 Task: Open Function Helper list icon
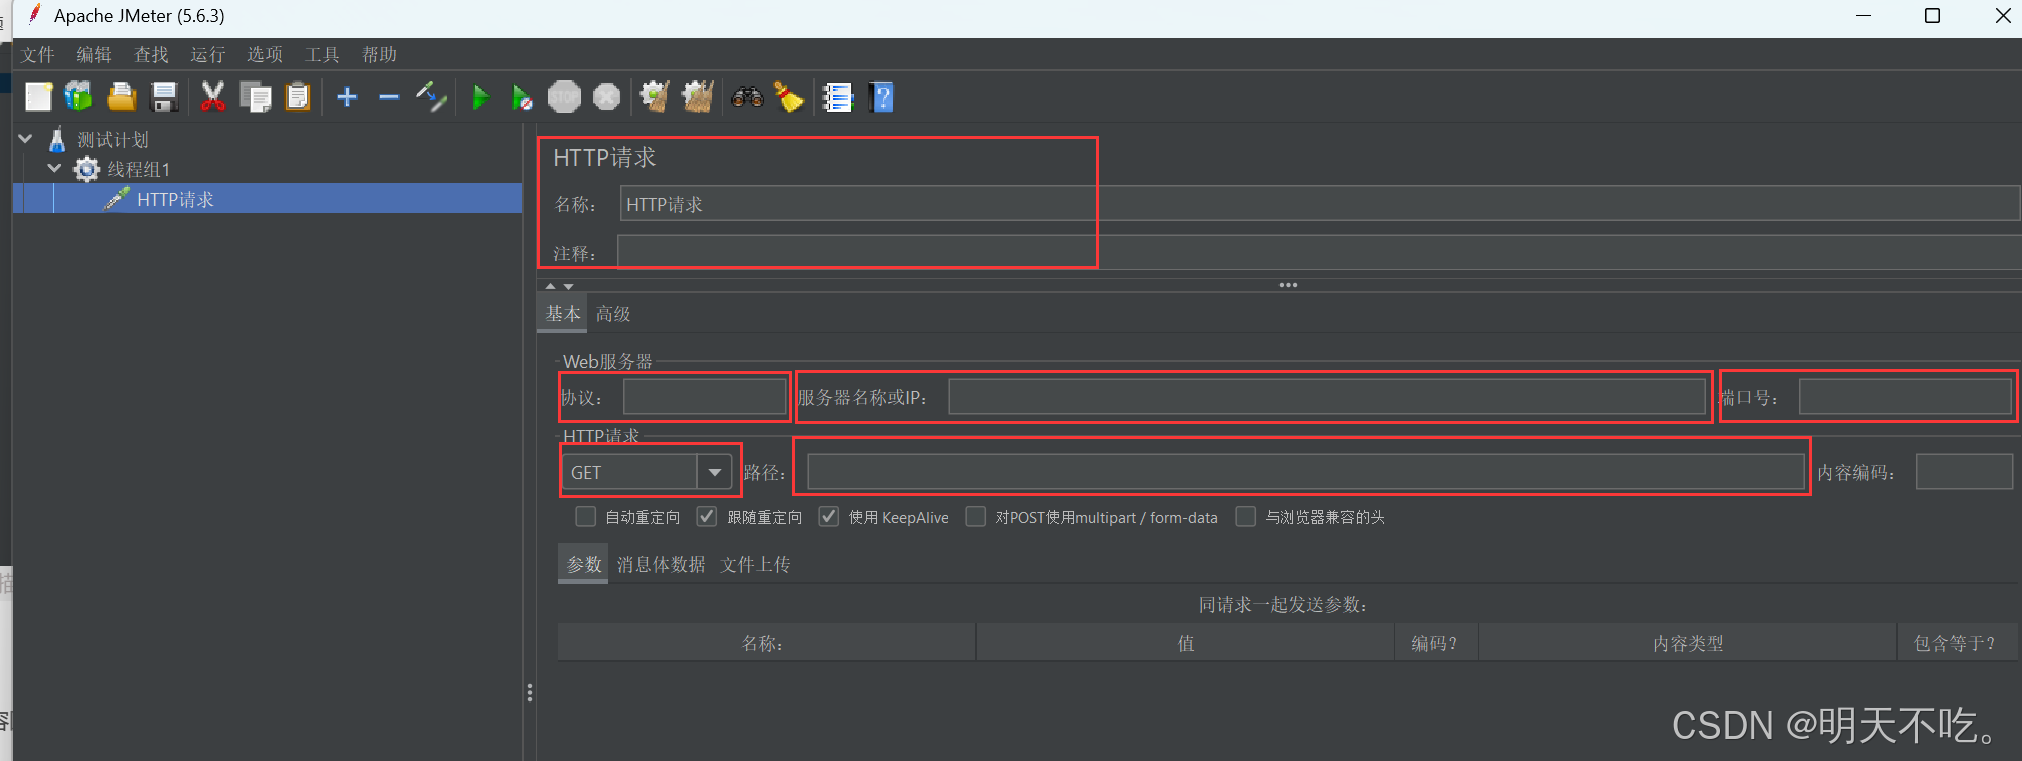(837, 97)
